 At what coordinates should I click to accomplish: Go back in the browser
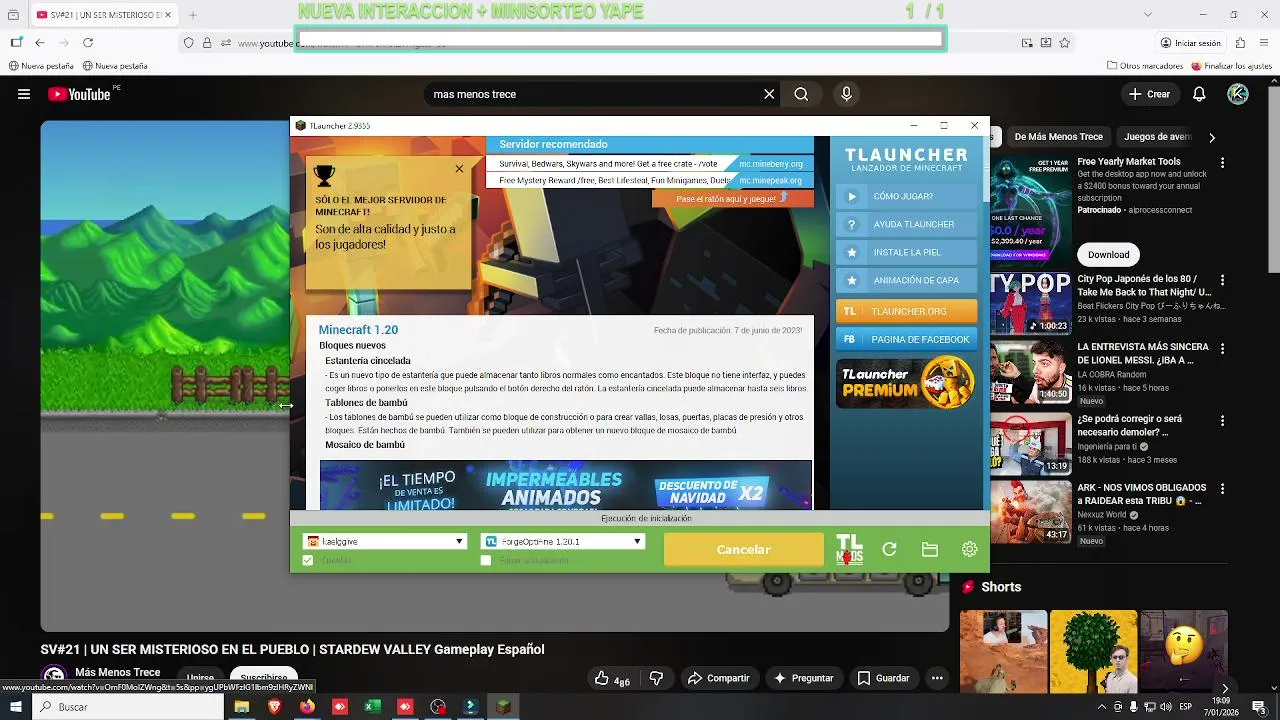tap(40, 43)
